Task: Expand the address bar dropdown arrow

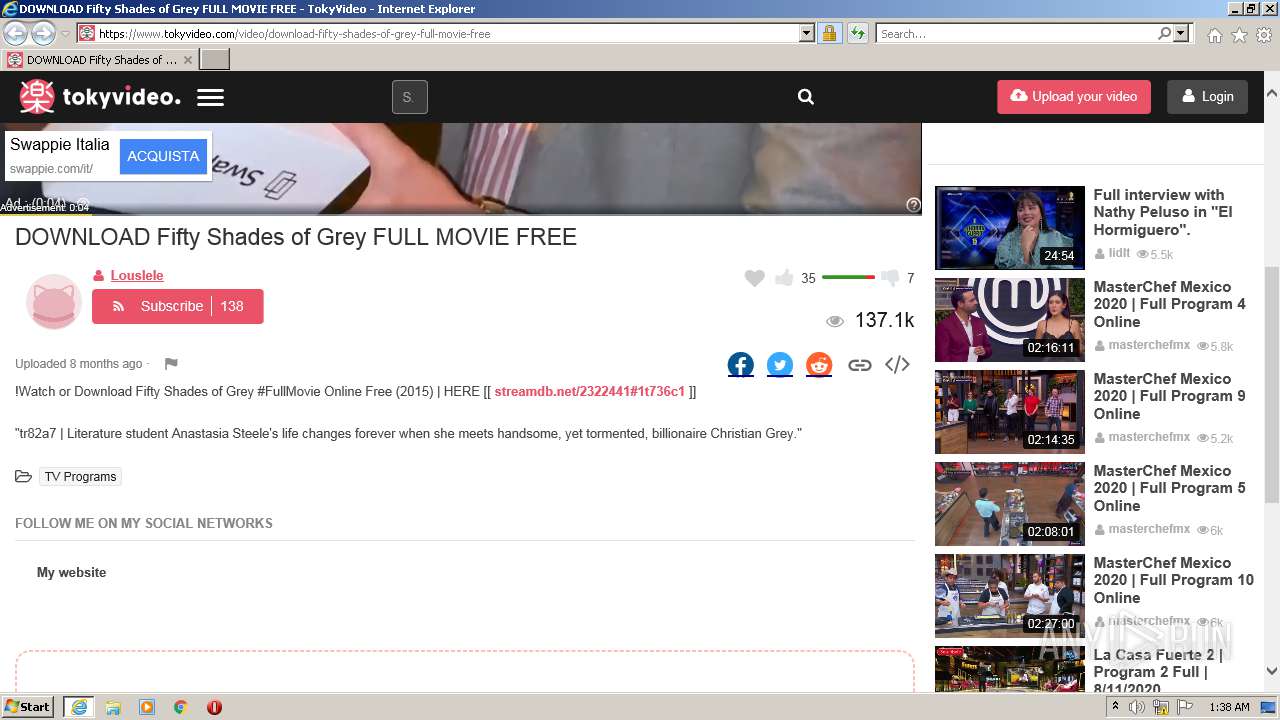Action: point(807,33)
